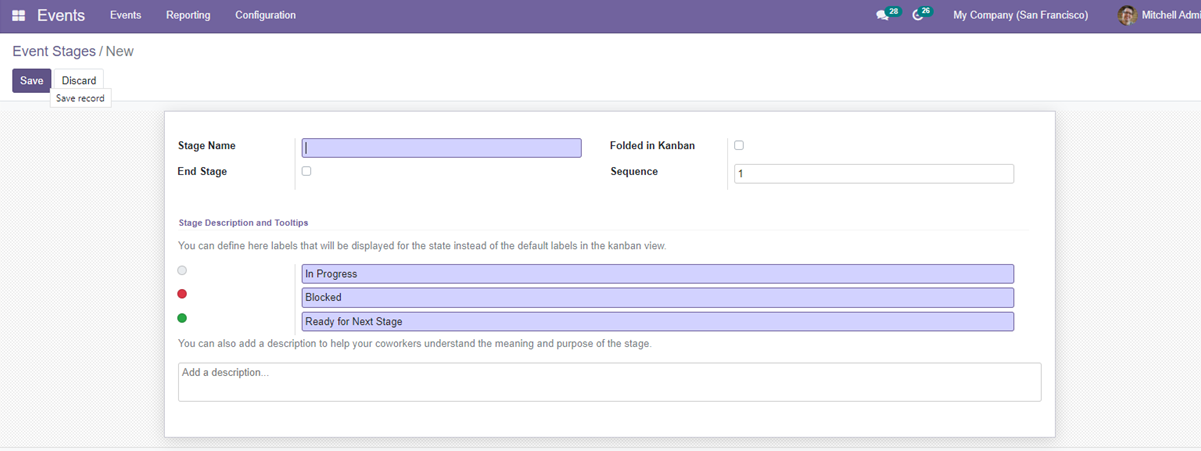This screenshot has width=1201, height=451.
Task: Discard the new stage record
Action: [79, 80]
